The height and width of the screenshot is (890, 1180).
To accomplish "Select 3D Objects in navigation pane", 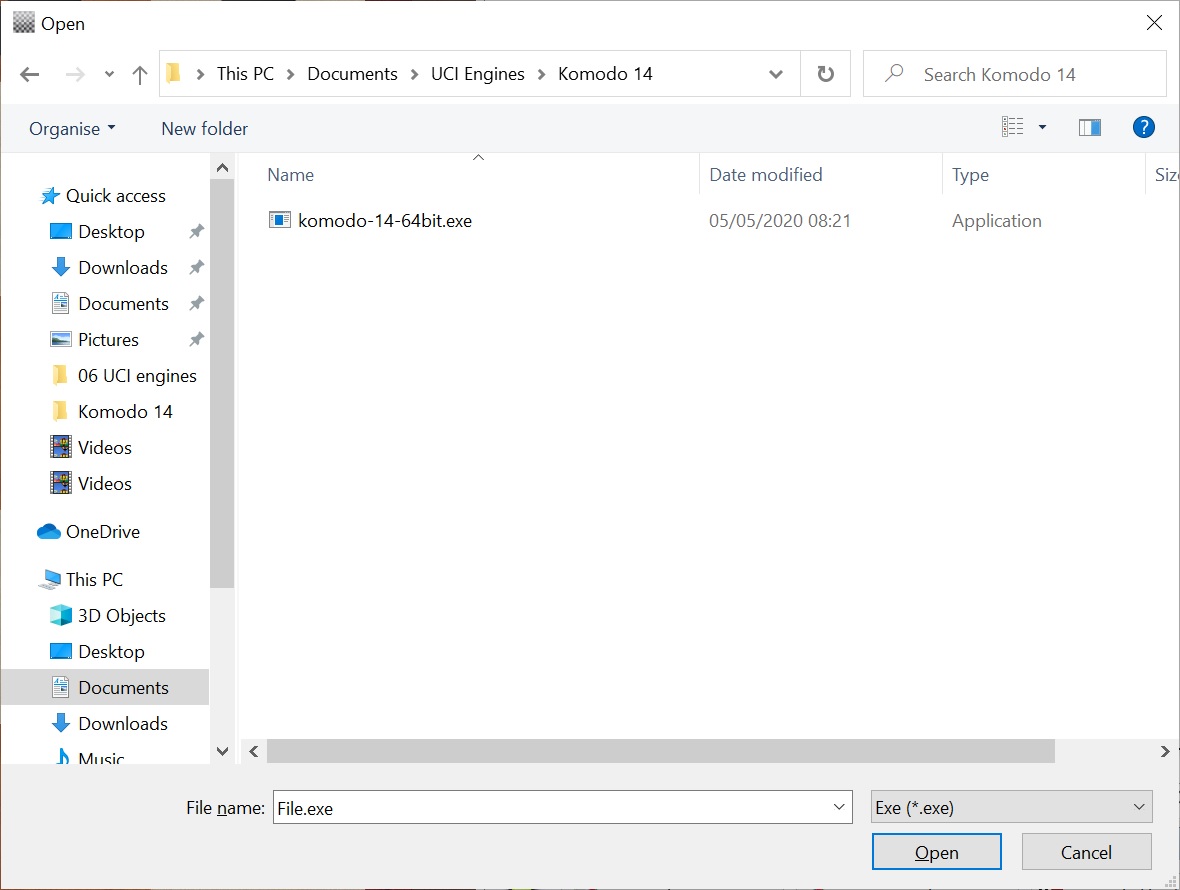I will click(x=121, y=616).
